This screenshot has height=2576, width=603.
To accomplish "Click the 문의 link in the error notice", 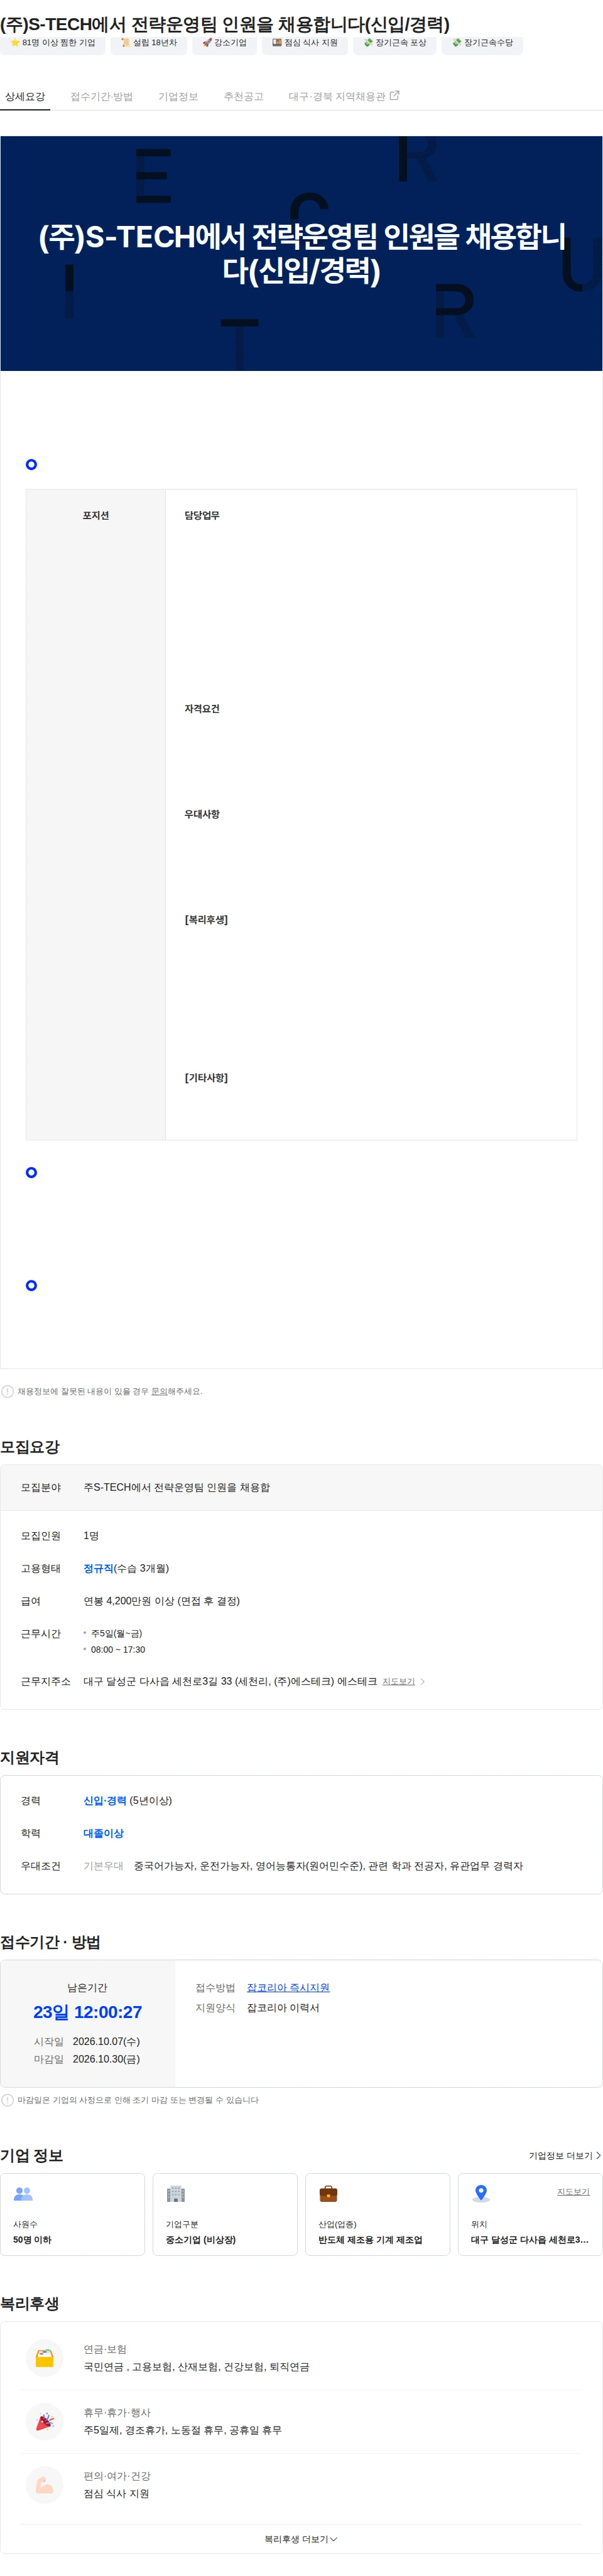I will click(159, 1391).
